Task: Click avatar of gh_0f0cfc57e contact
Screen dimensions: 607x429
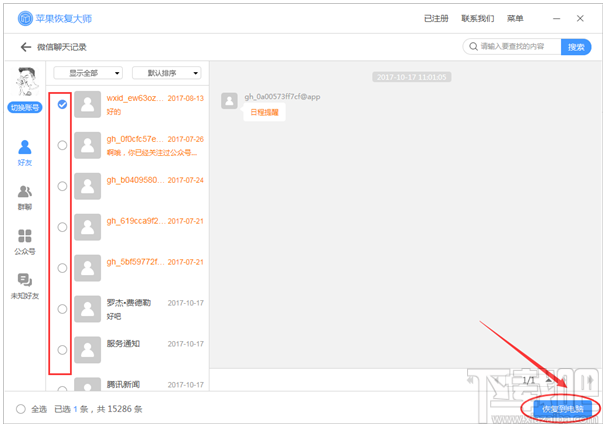Action: [x=87, y=145]
